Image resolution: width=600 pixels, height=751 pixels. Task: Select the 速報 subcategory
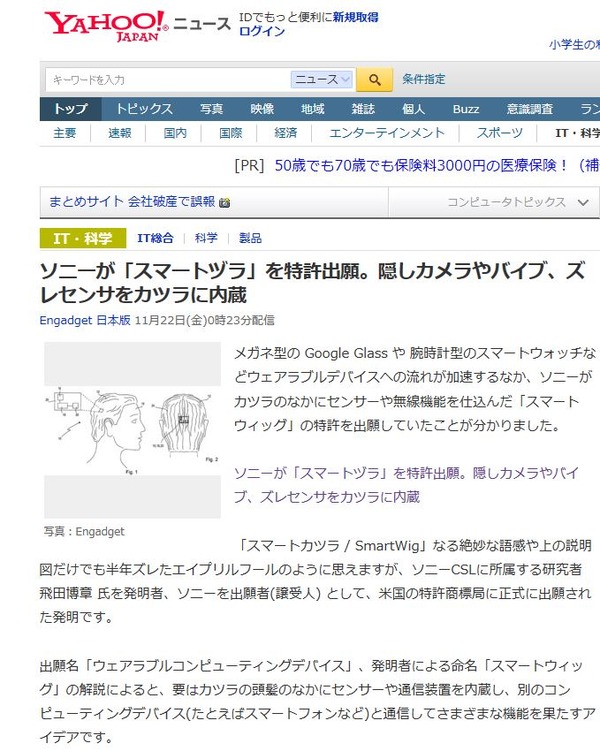[120, 133]
